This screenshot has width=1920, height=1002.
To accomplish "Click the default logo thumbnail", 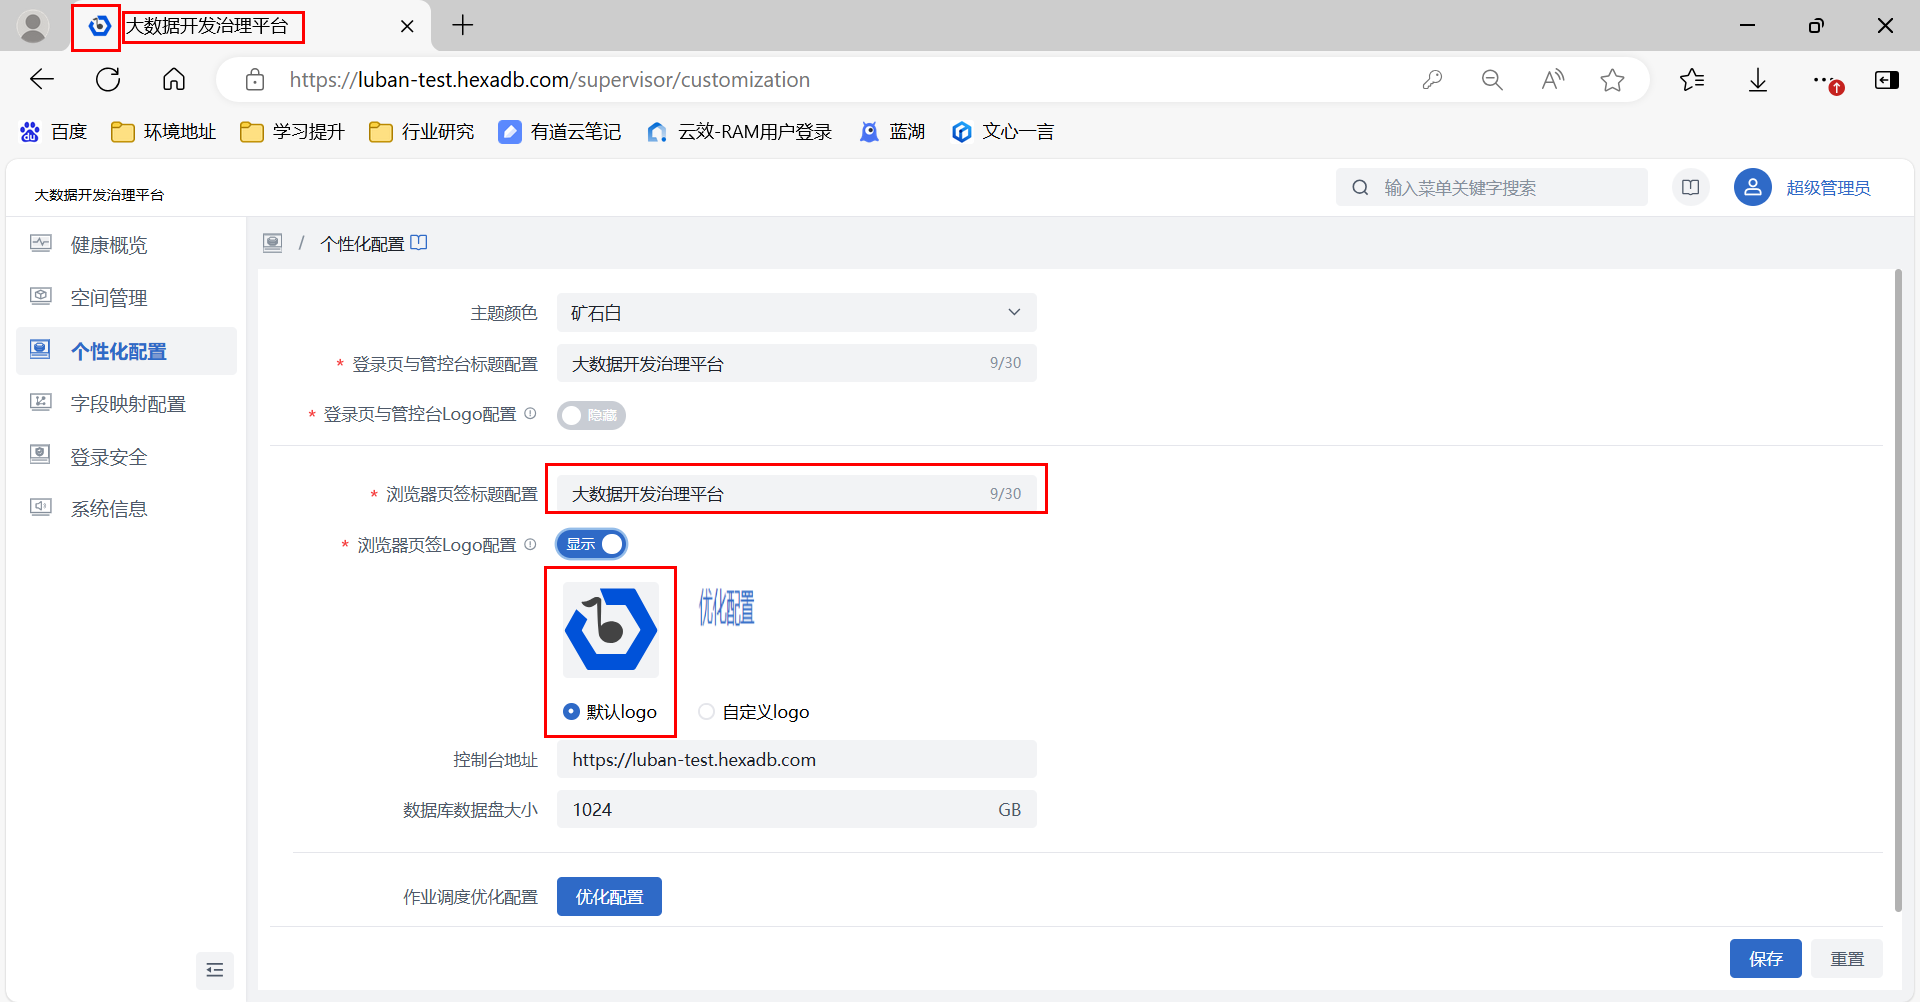I will pyautogui.click(x=611, y=629).
